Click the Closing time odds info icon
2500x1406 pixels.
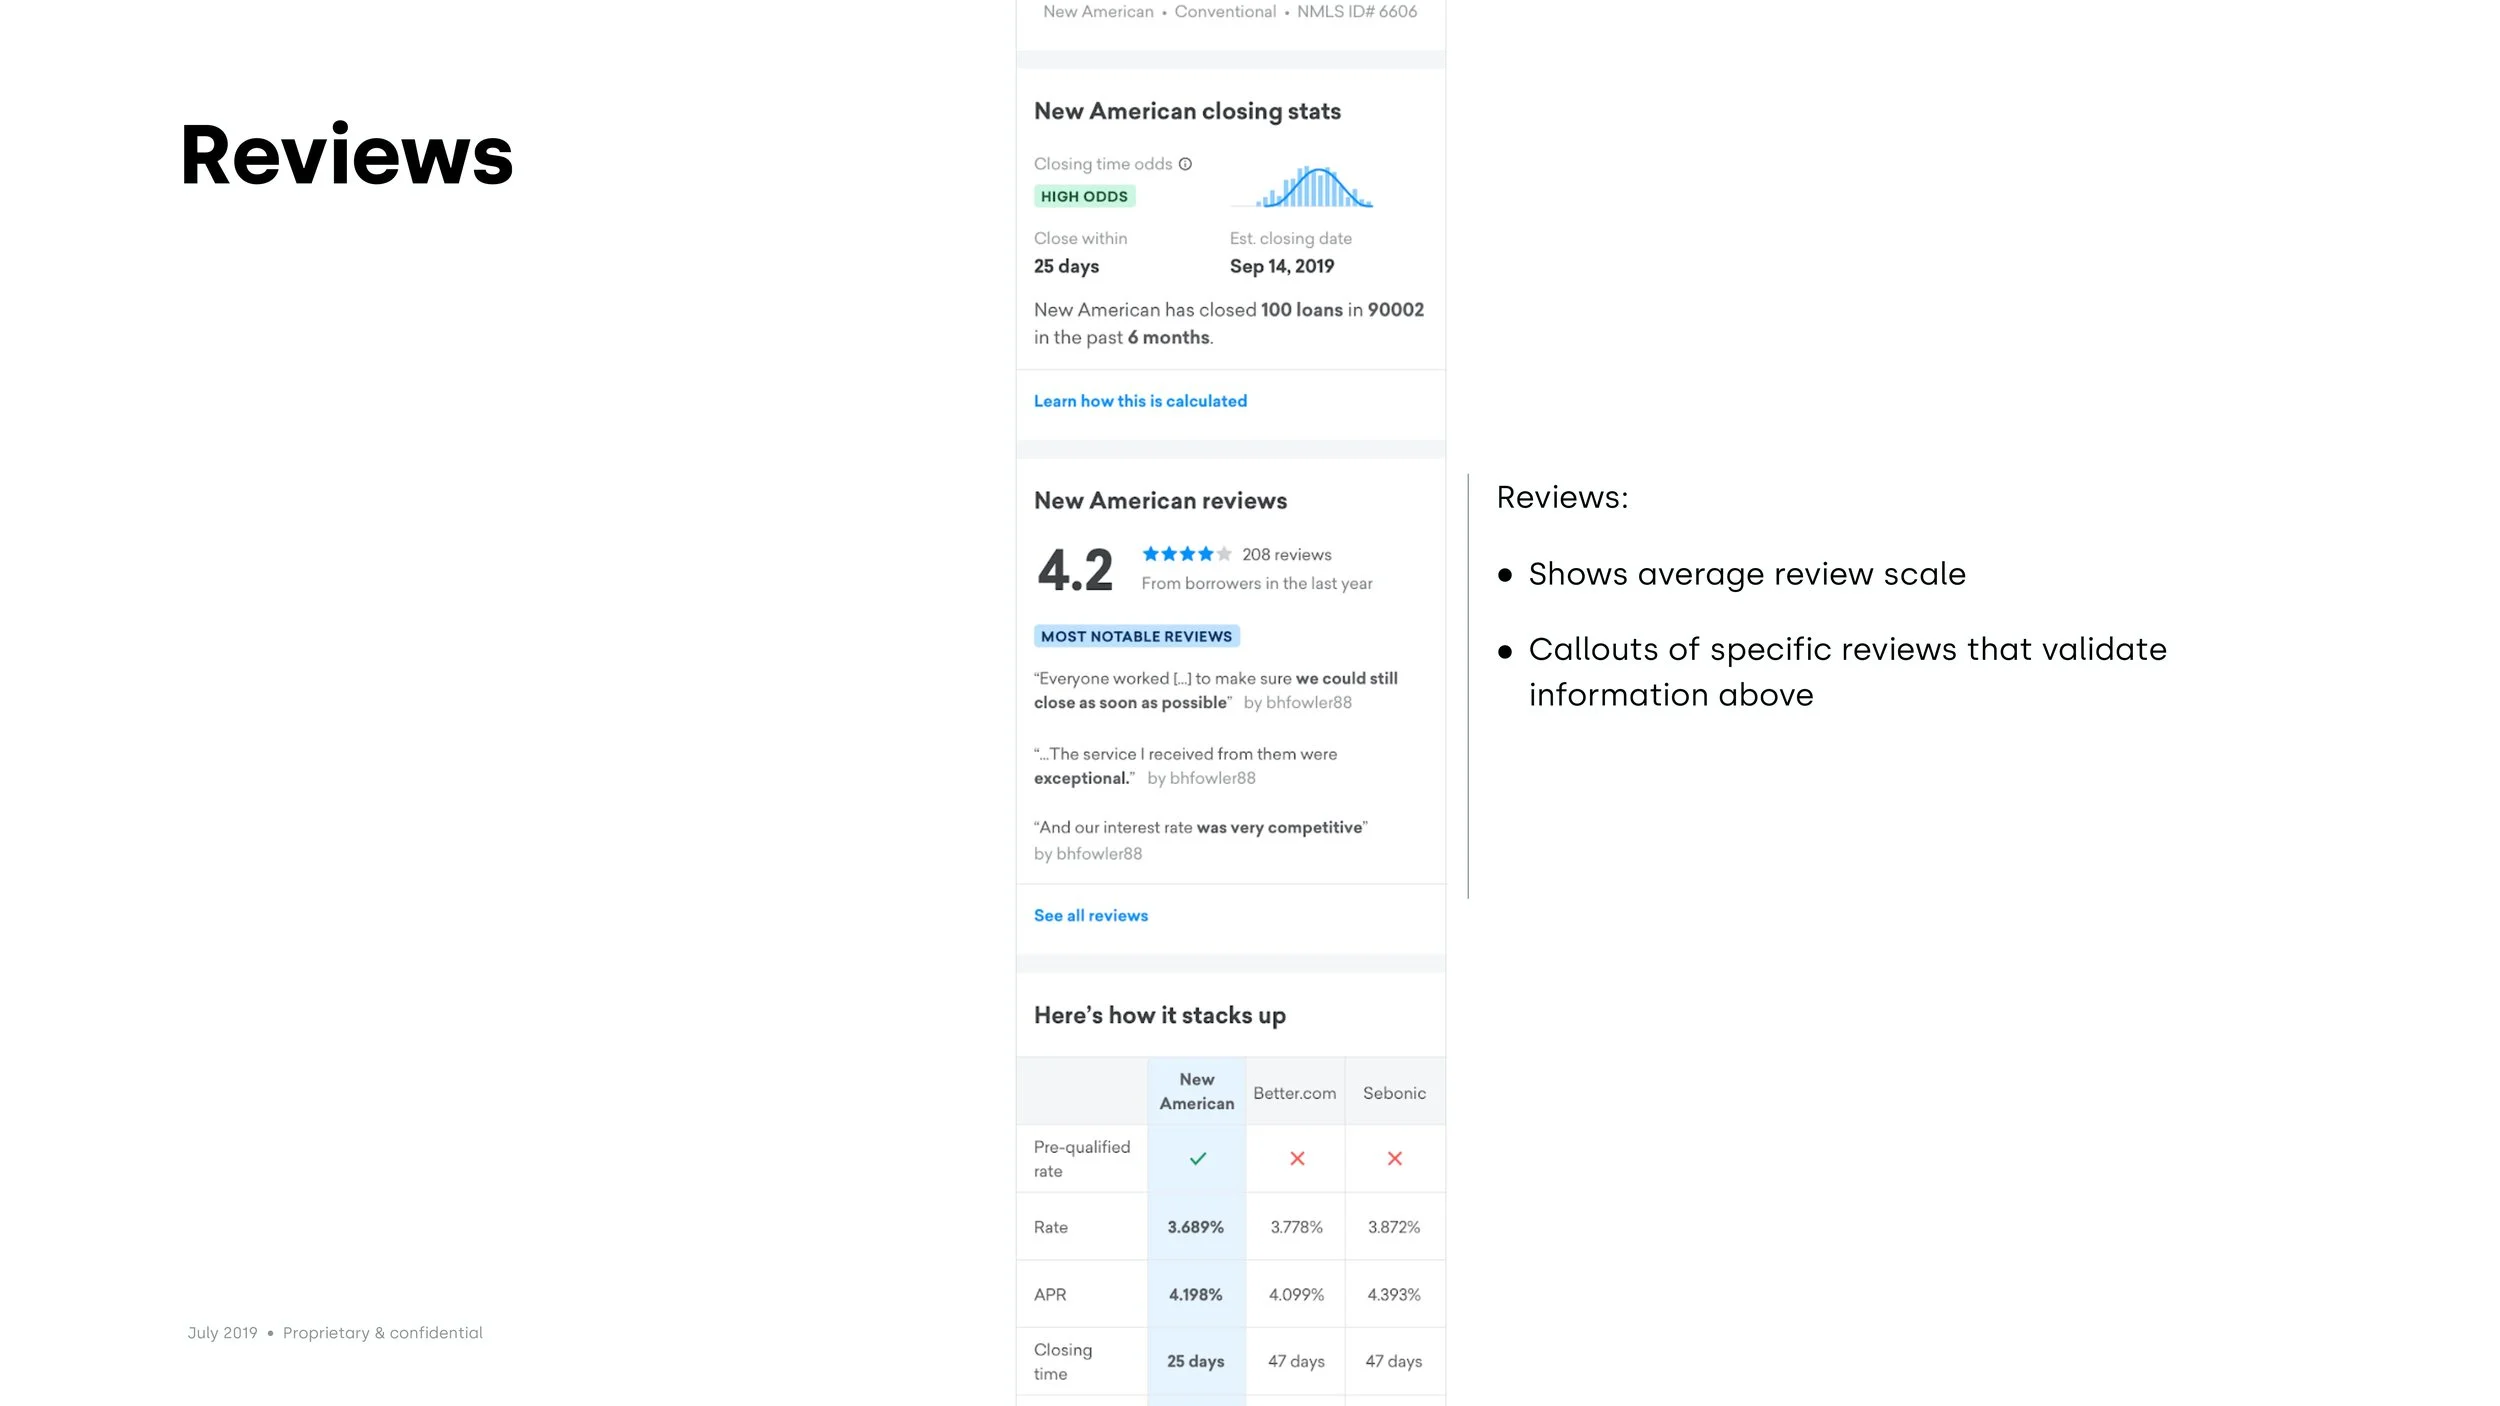[x=1185, y=164]
